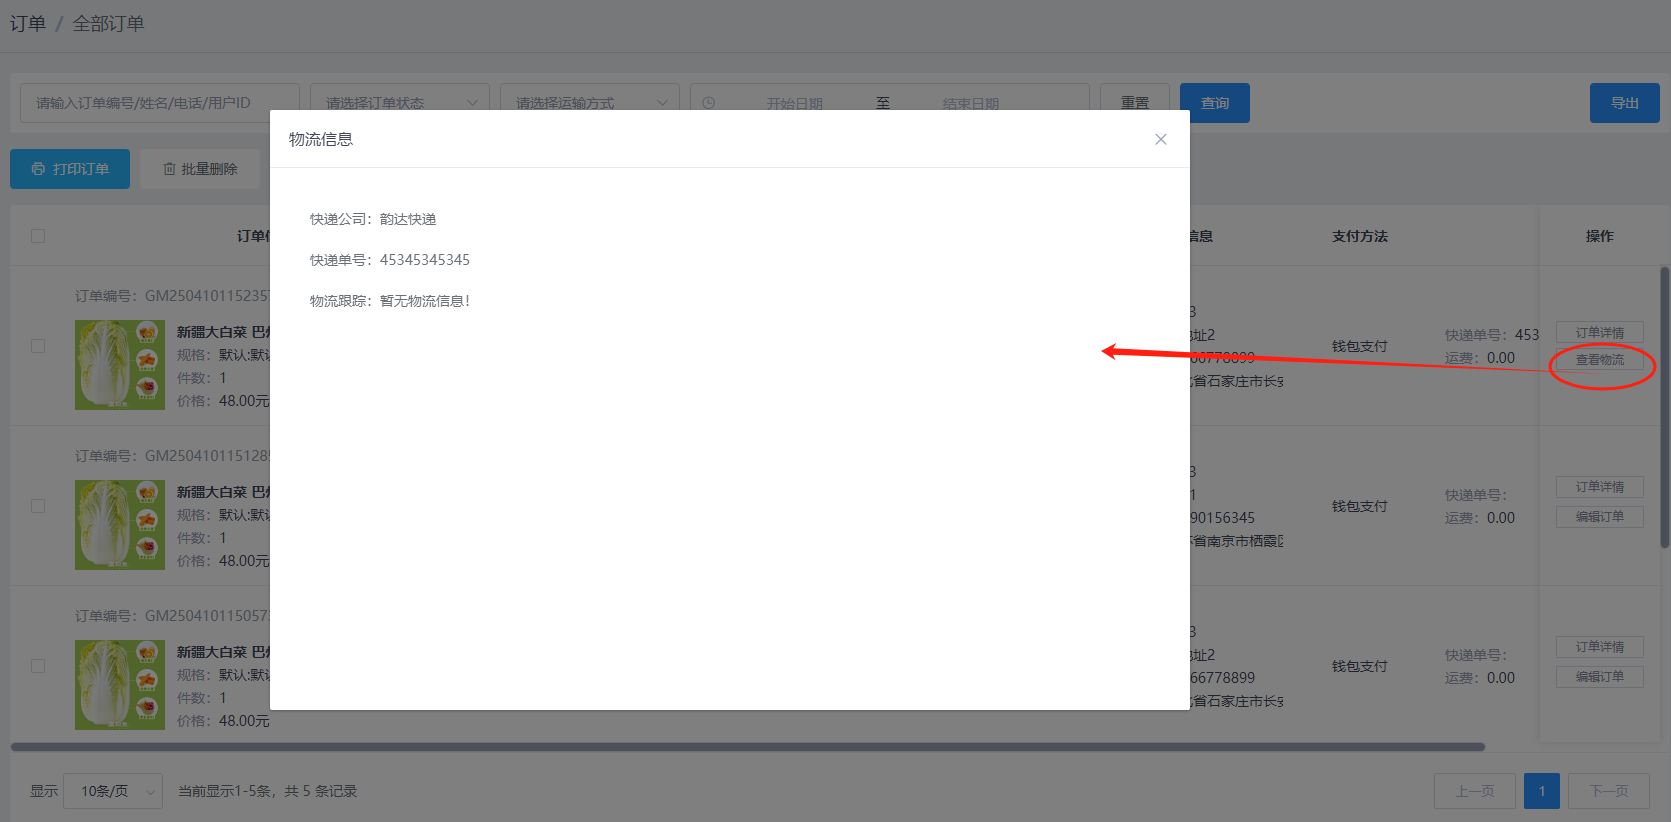
Task: Open the 请选择运输方式 dropdown
Action: [589, 103]
